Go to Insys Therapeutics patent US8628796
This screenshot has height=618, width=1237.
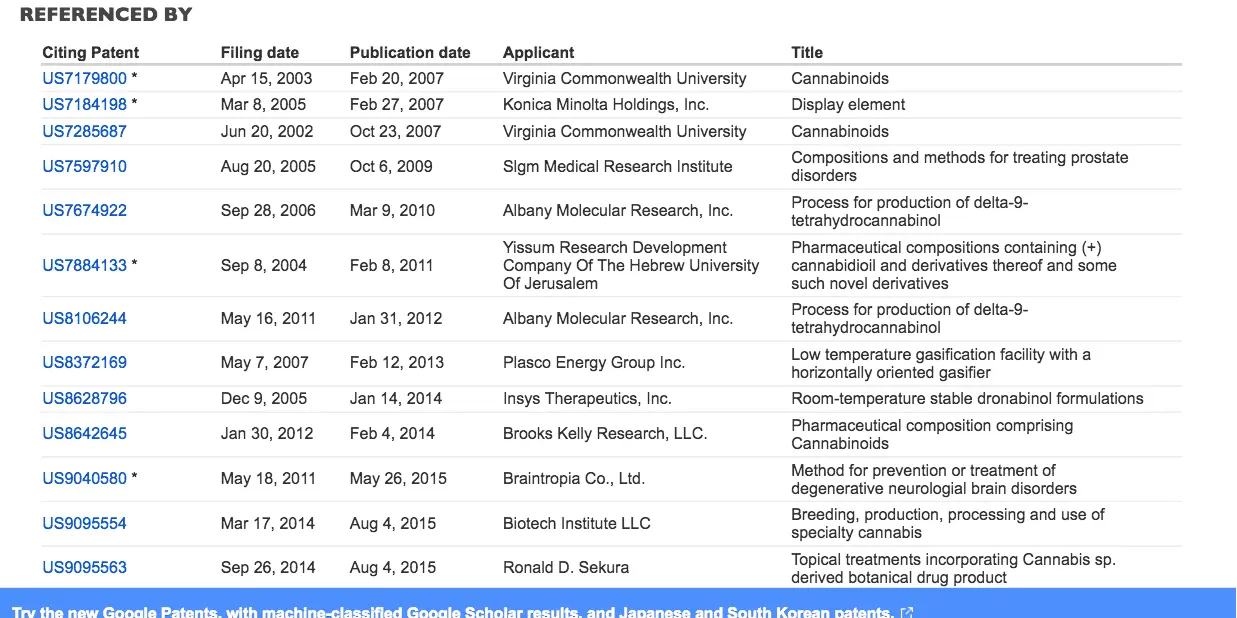point(84,398)
